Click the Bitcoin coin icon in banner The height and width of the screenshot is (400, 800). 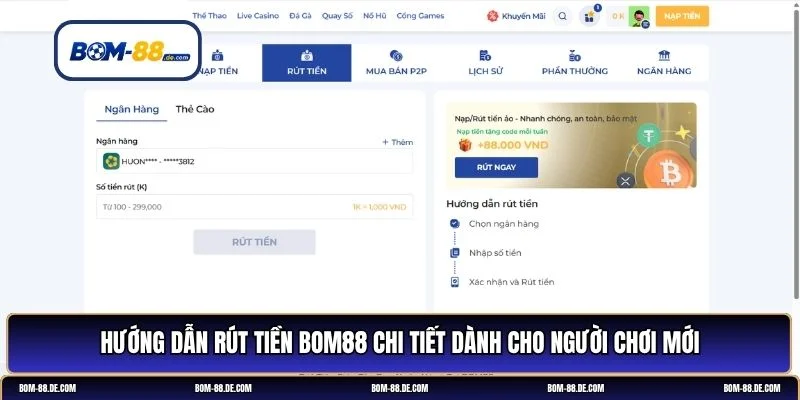click(x=668, y=171)
